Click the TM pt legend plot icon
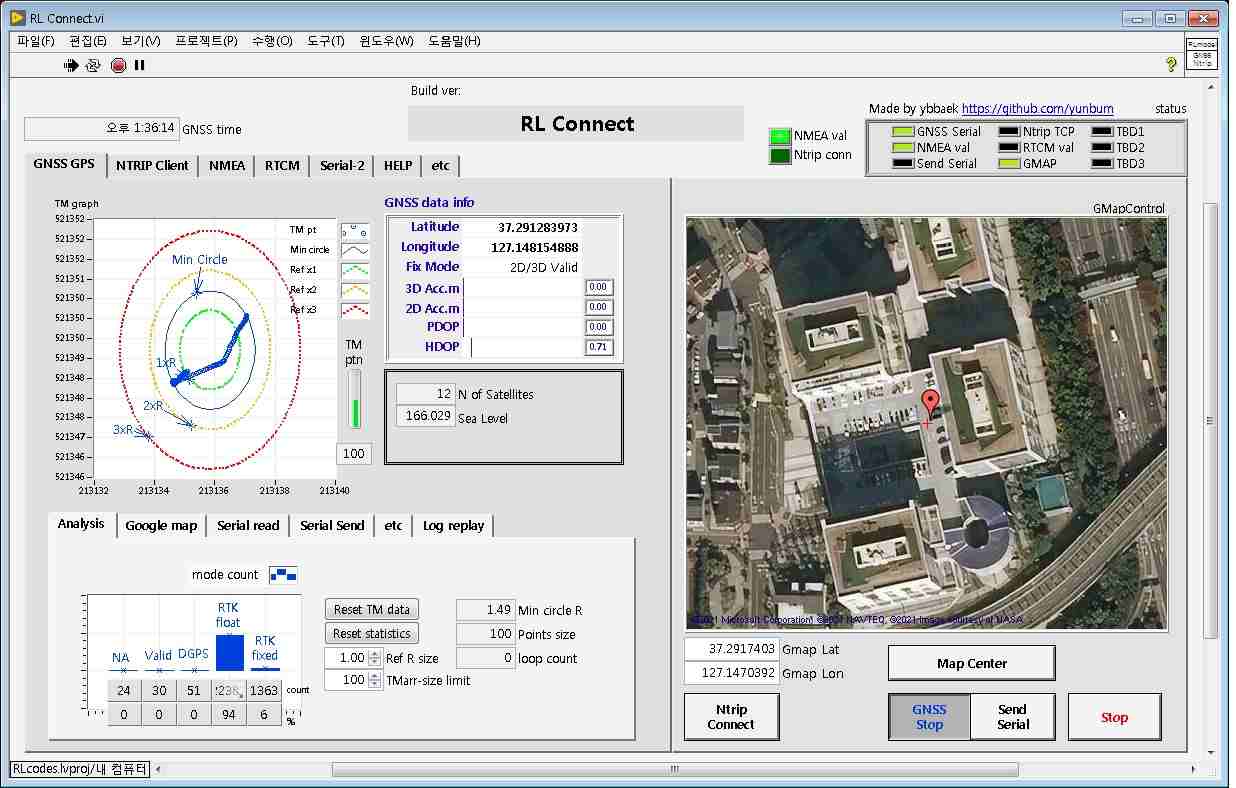Screen dimensions: 1236x788 (x=355, y=229)
